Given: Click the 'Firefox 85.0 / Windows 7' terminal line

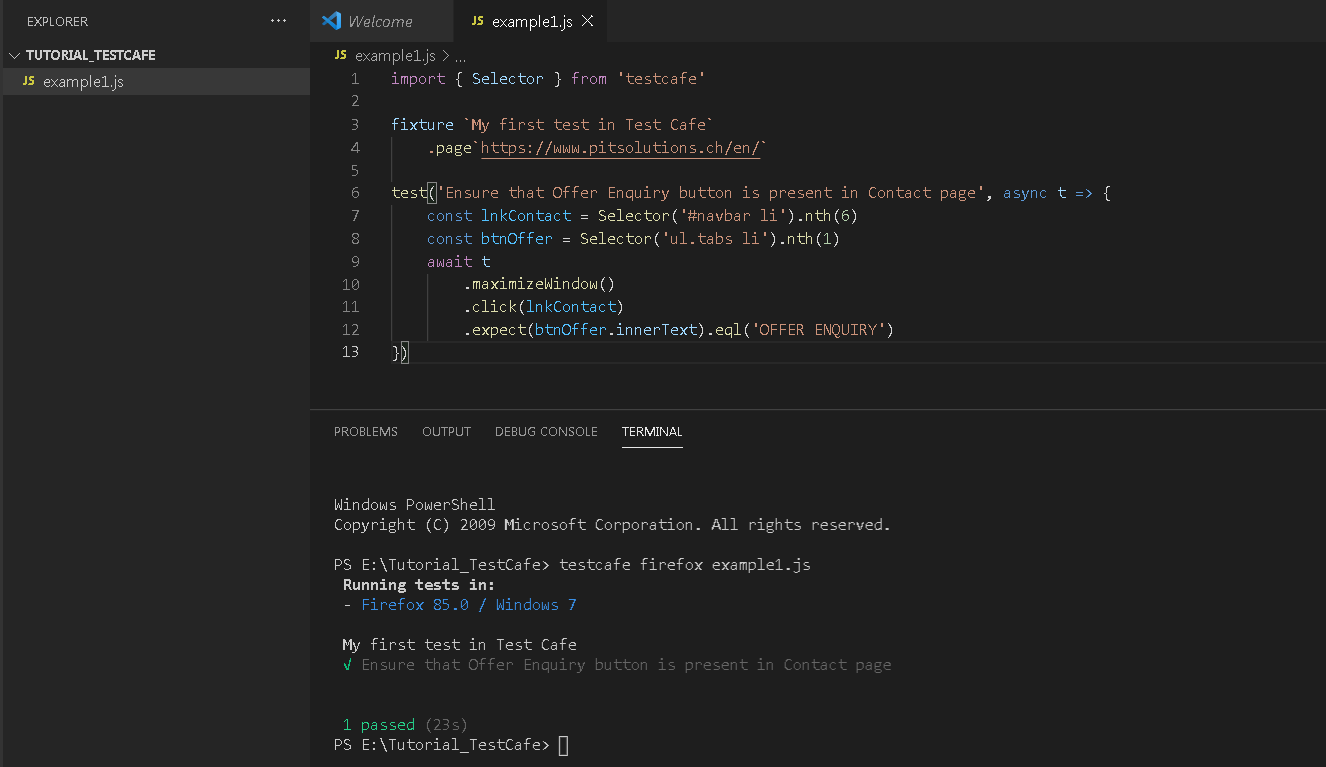Looking at the screenshot, I should tap(469, 605).
